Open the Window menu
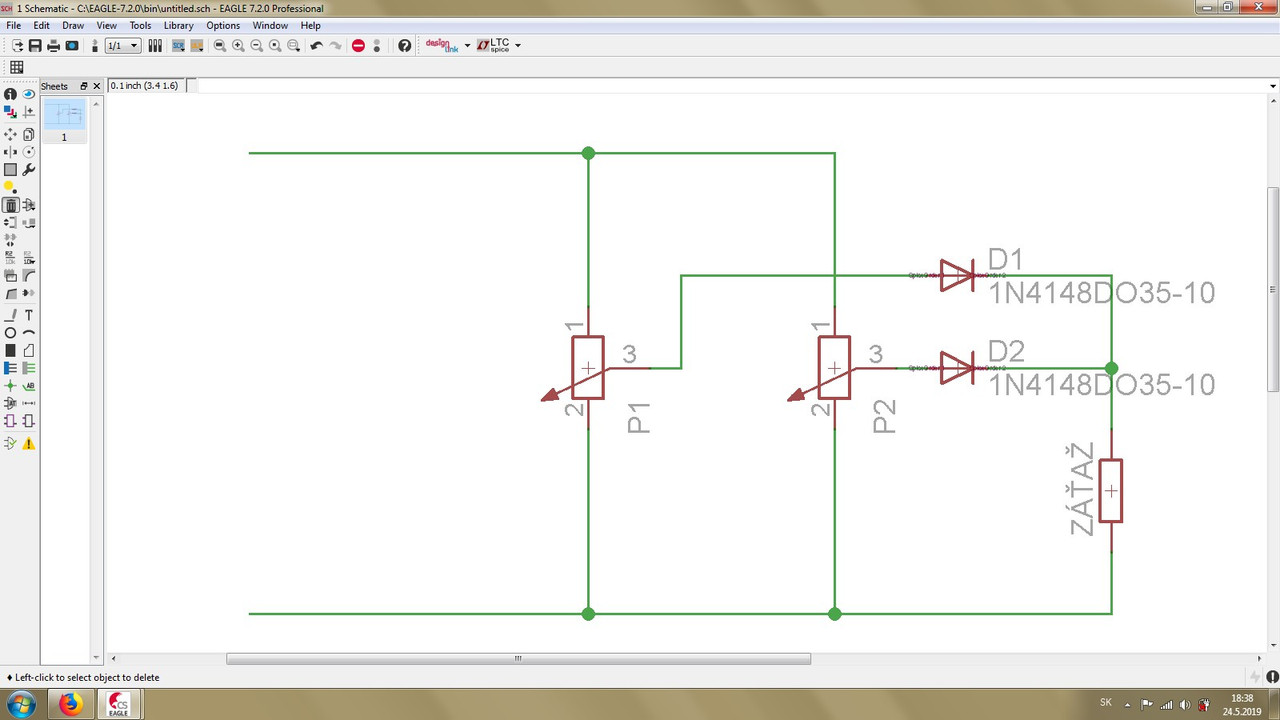This screenshot has height=720, width=1280. point(270,25)
